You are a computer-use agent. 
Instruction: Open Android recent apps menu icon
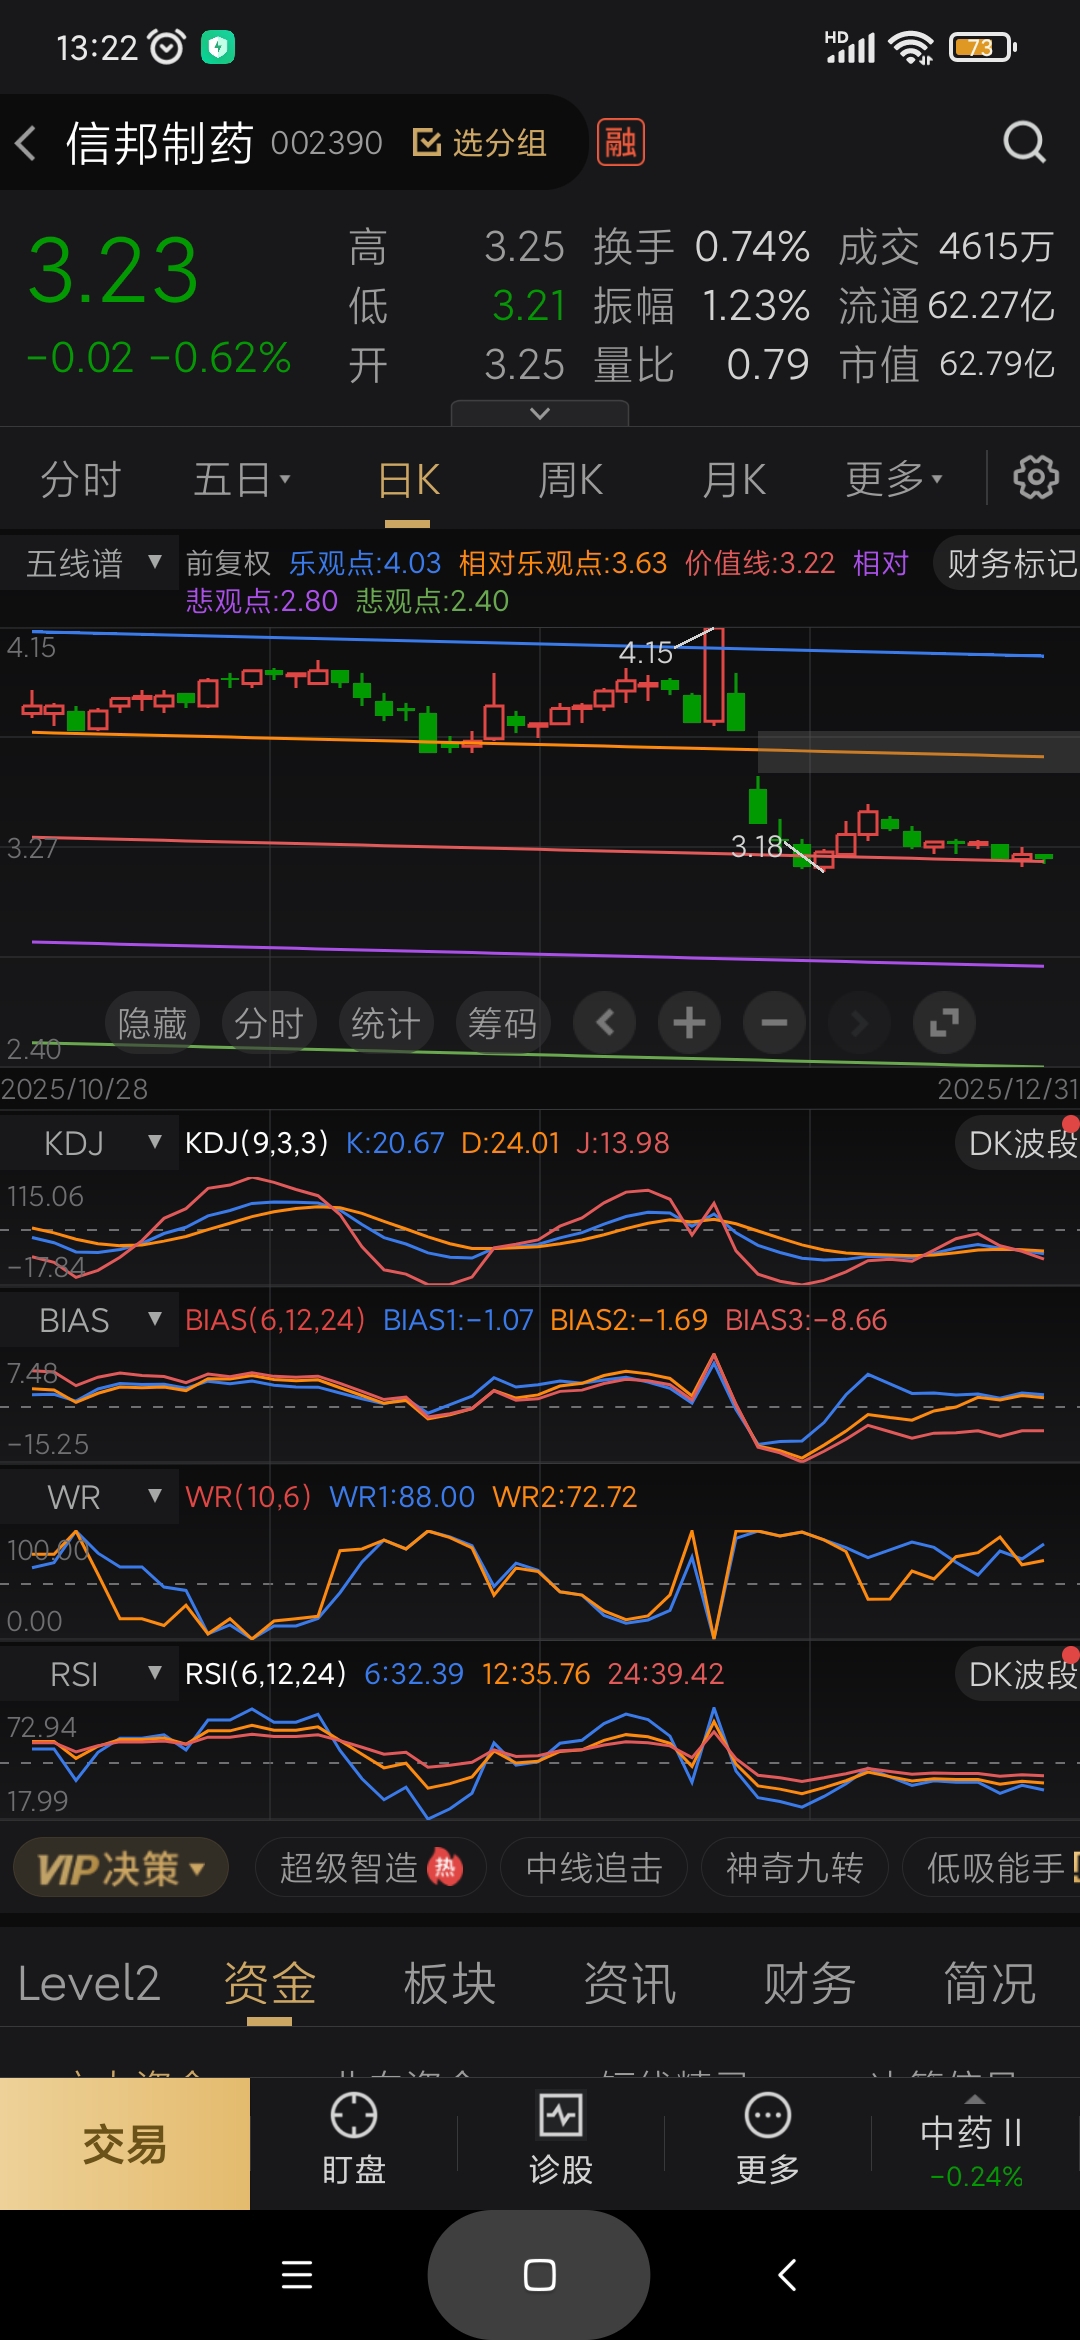(297, 2275)
